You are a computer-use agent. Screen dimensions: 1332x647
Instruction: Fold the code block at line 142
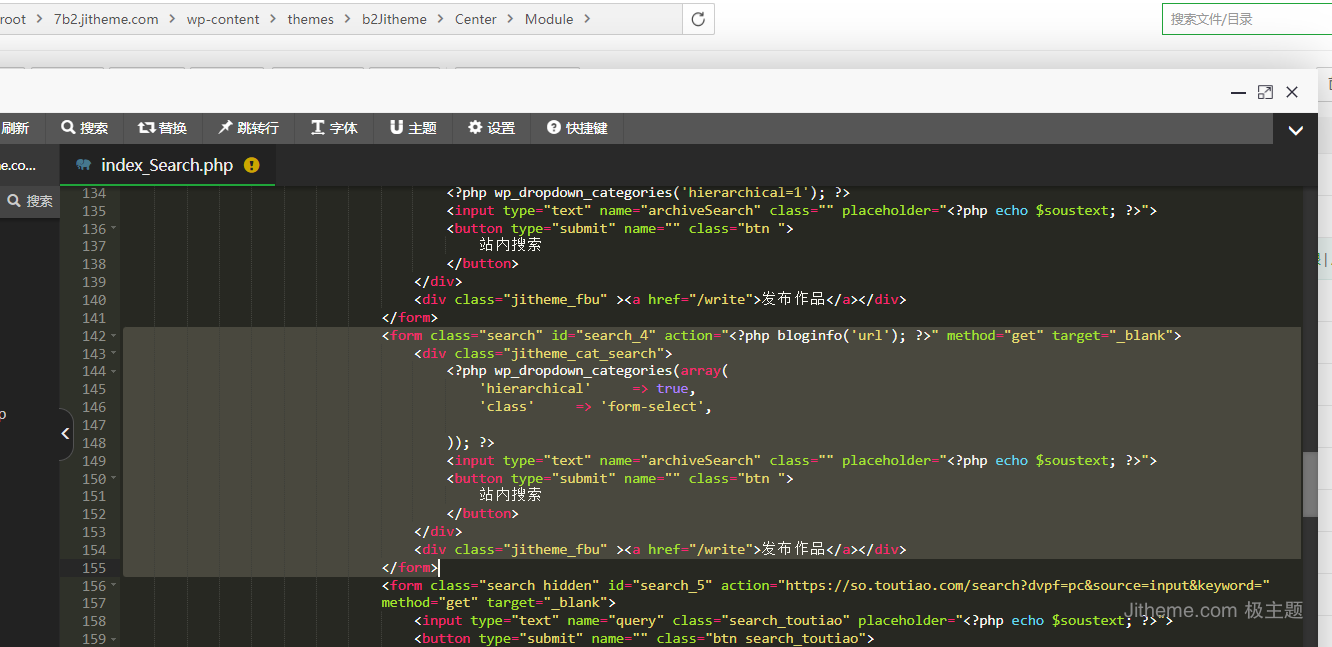pyautogui.click(x=114, y=336)
